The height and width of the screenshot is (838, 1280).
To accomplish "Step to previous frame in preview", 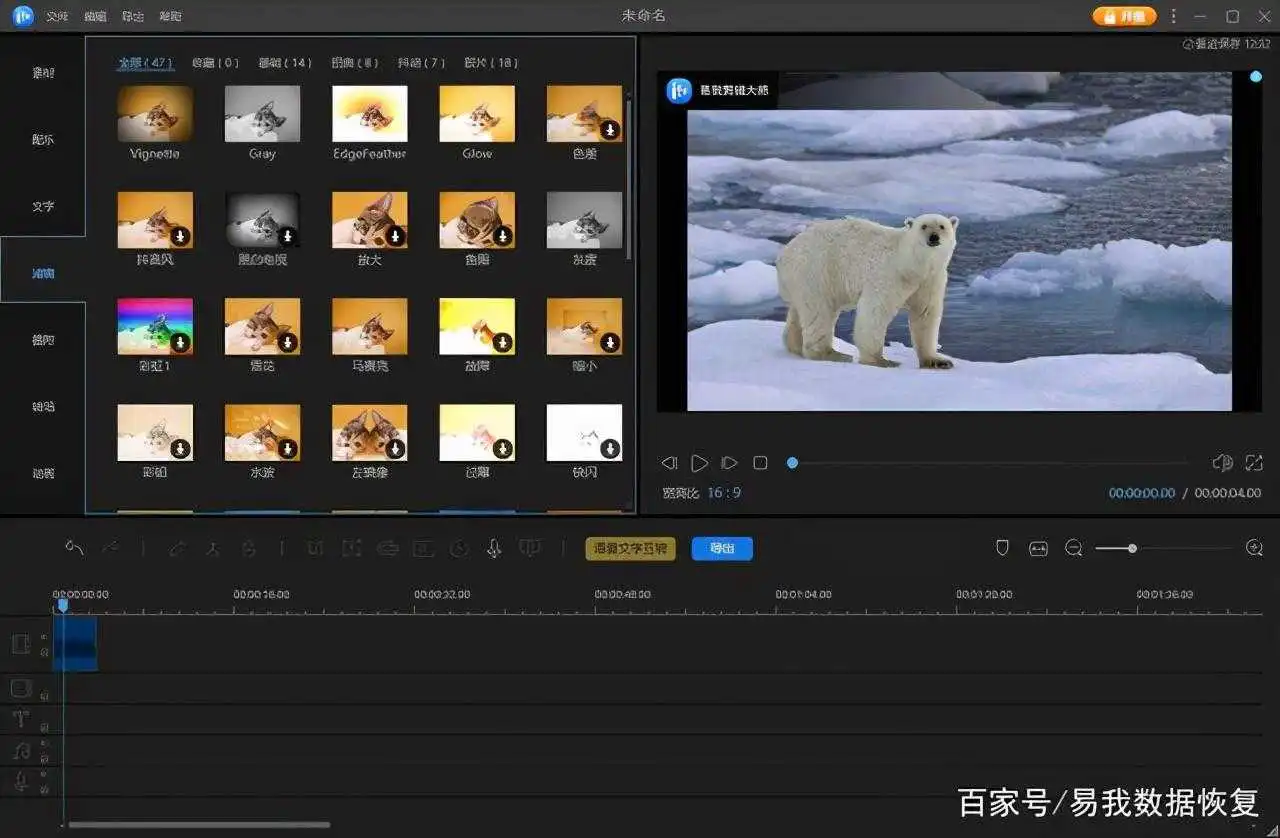I will click(669, 463).
